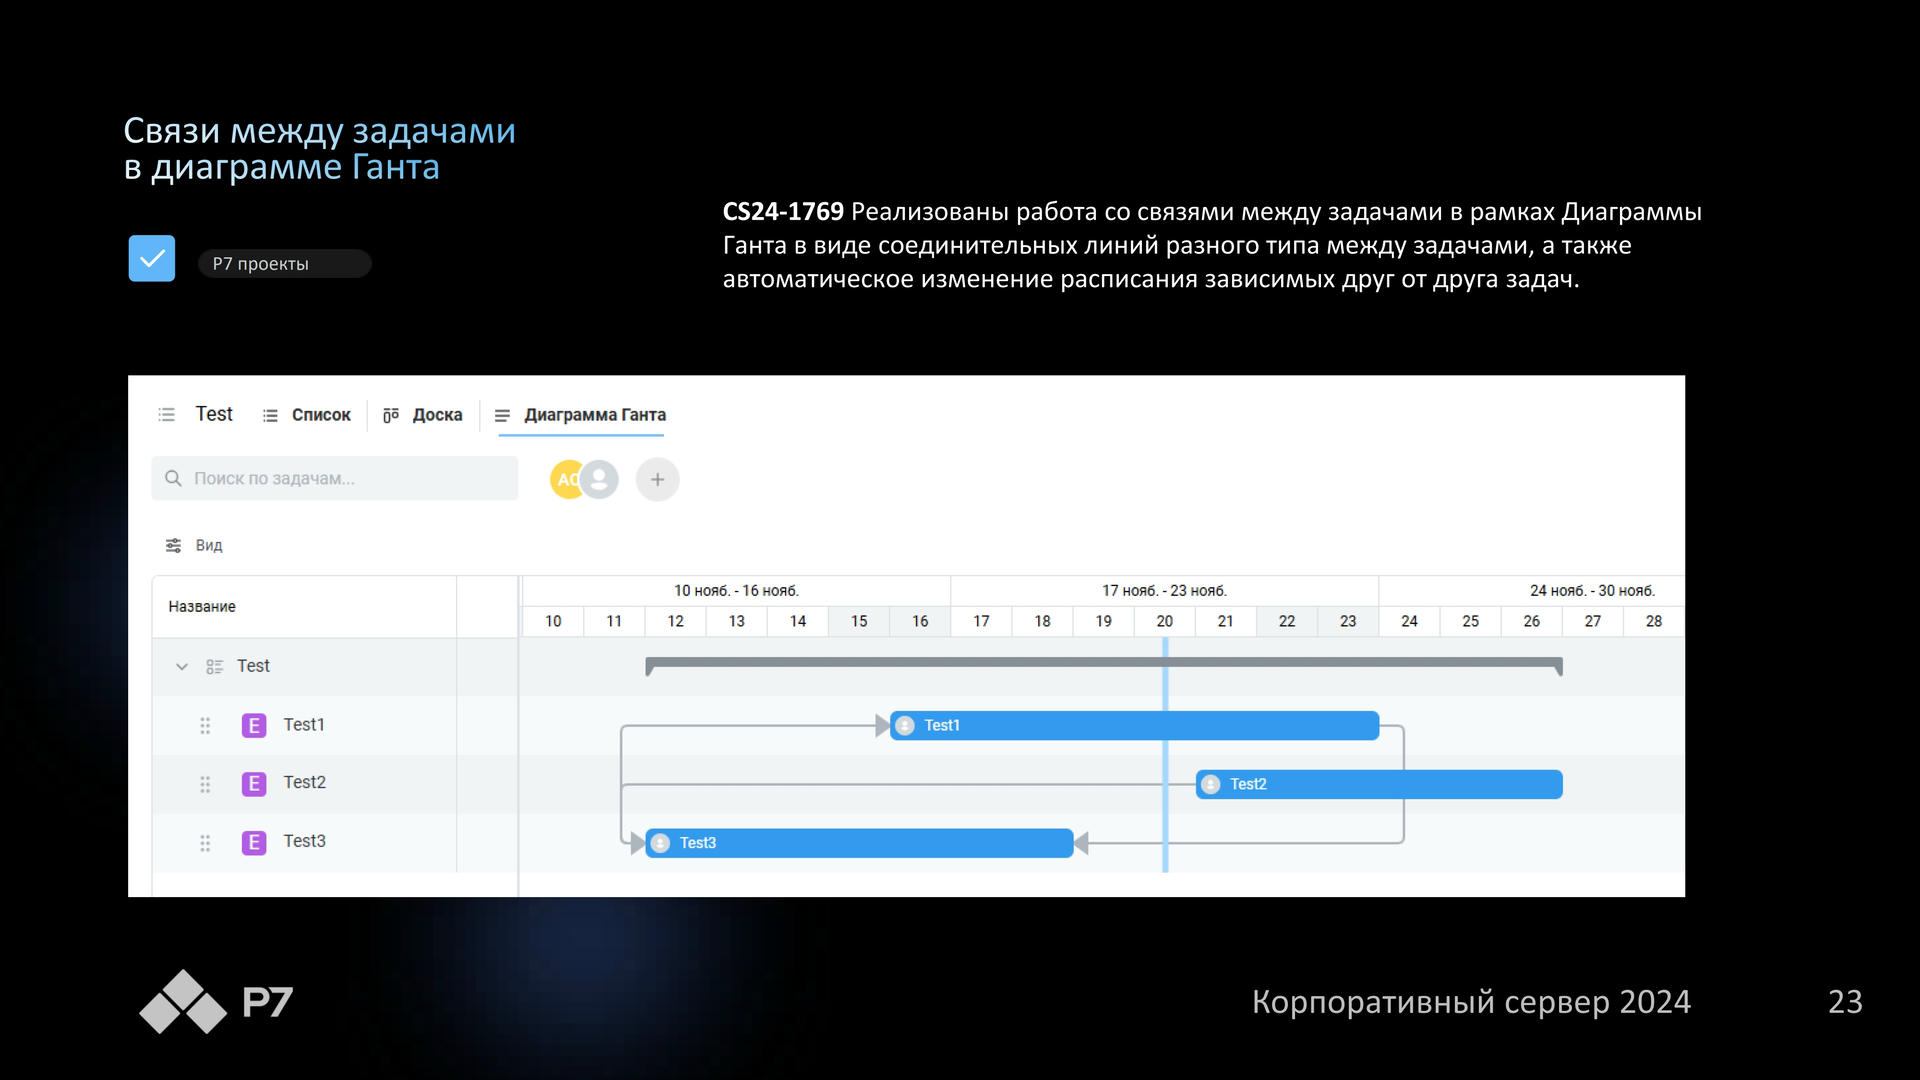Click the Поиск по задачам search field
This screenshot has height=1080, width=1920.
(335, 478)
